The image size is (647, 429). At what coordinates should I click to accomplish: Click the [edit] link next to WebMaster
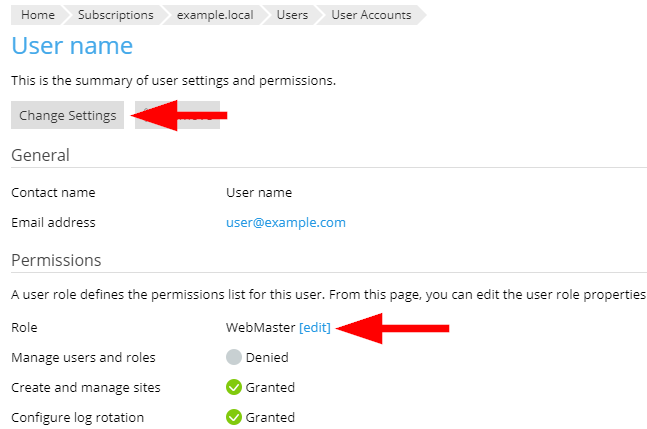coord(315,327)
